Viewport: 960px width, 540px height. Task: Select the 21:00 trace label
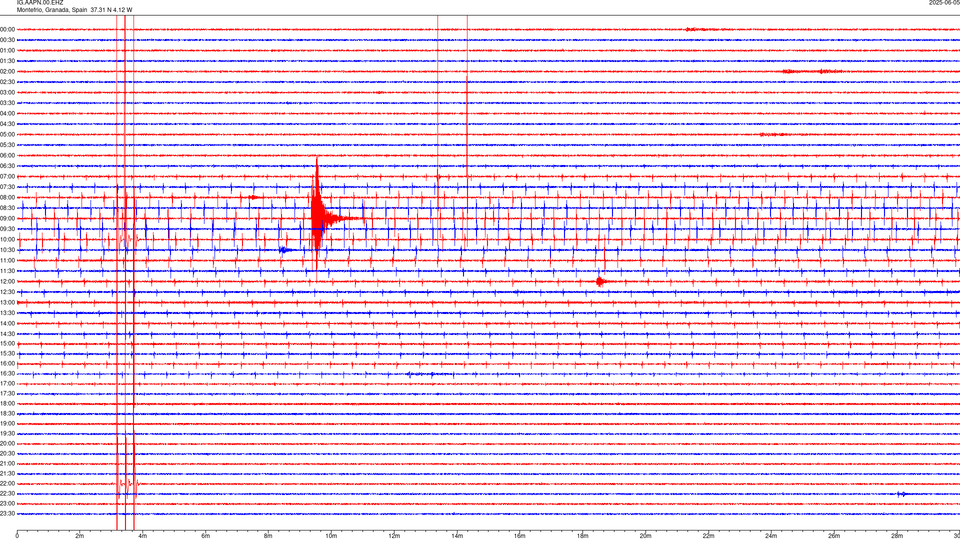7,463
